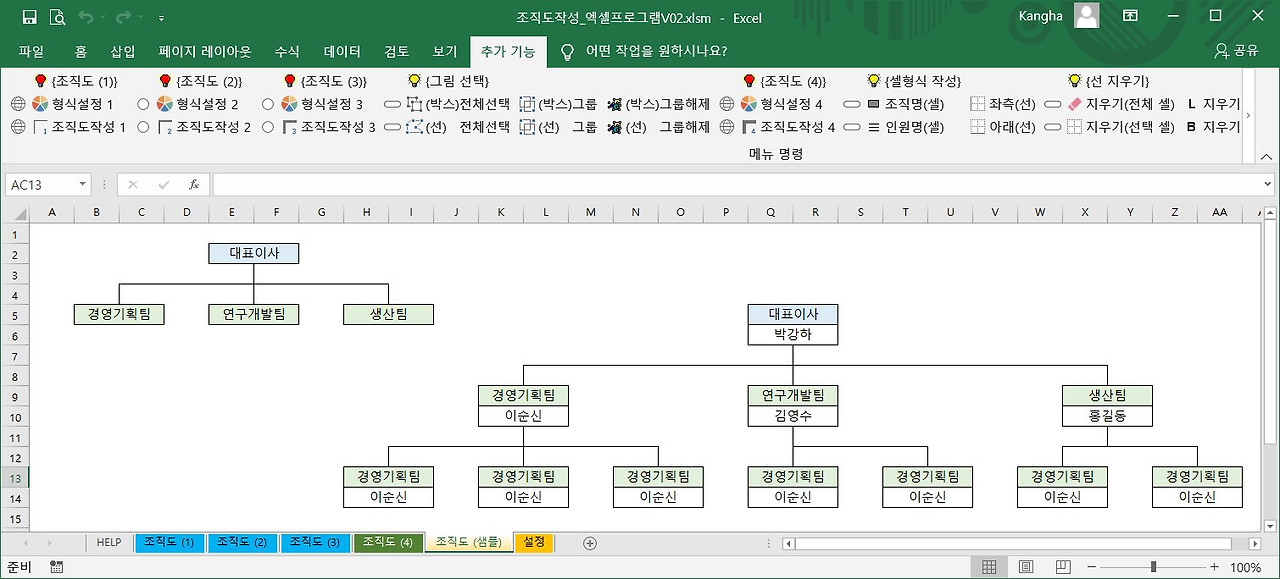Click 지우기(선택 셀) command
The image size is (1280, 579).
click(x=1121, y=127)
